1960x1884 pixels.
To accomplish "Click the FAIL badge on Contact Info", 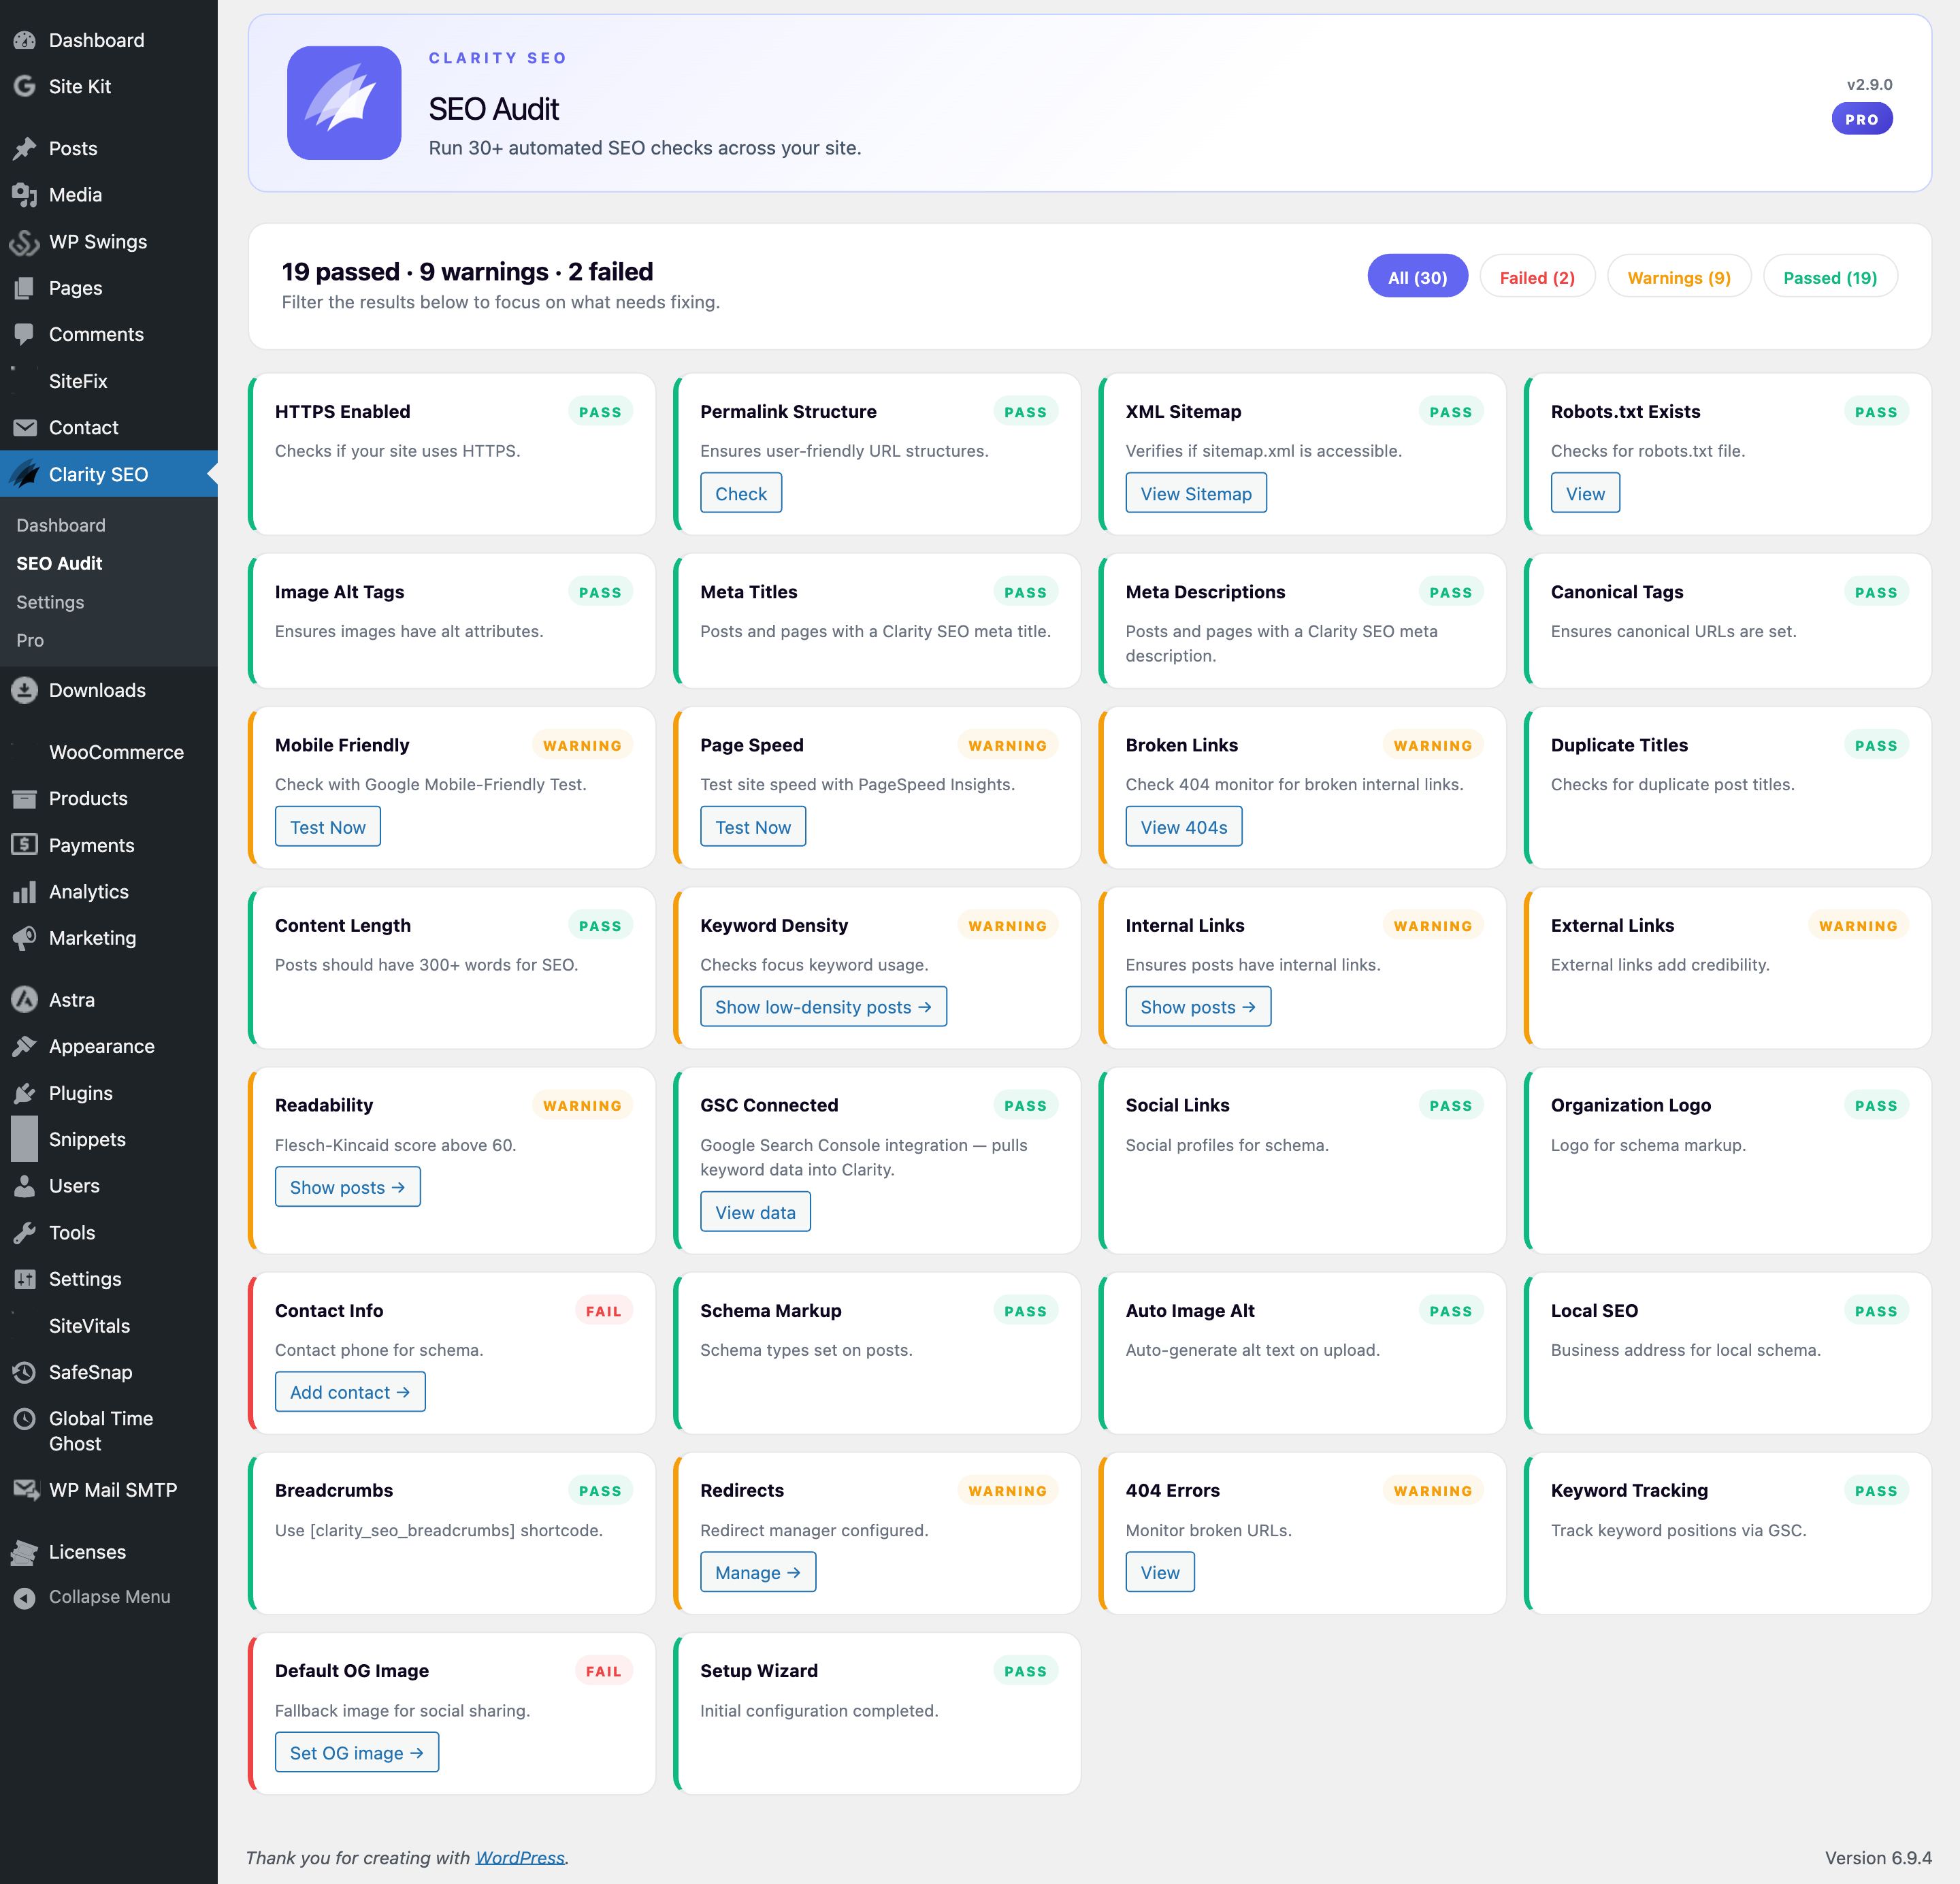I will pyautogui.click(x=603, y=1311).
